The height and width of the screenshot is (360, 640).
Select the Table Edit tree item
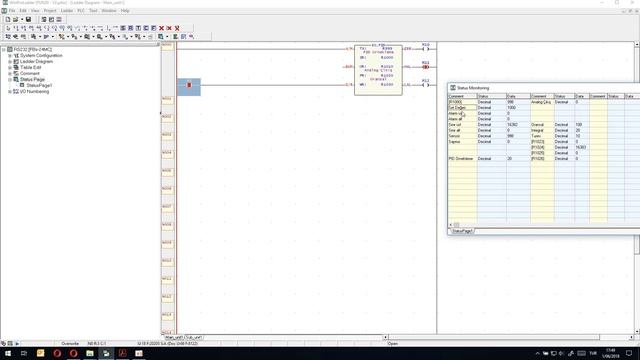point(31,67)
